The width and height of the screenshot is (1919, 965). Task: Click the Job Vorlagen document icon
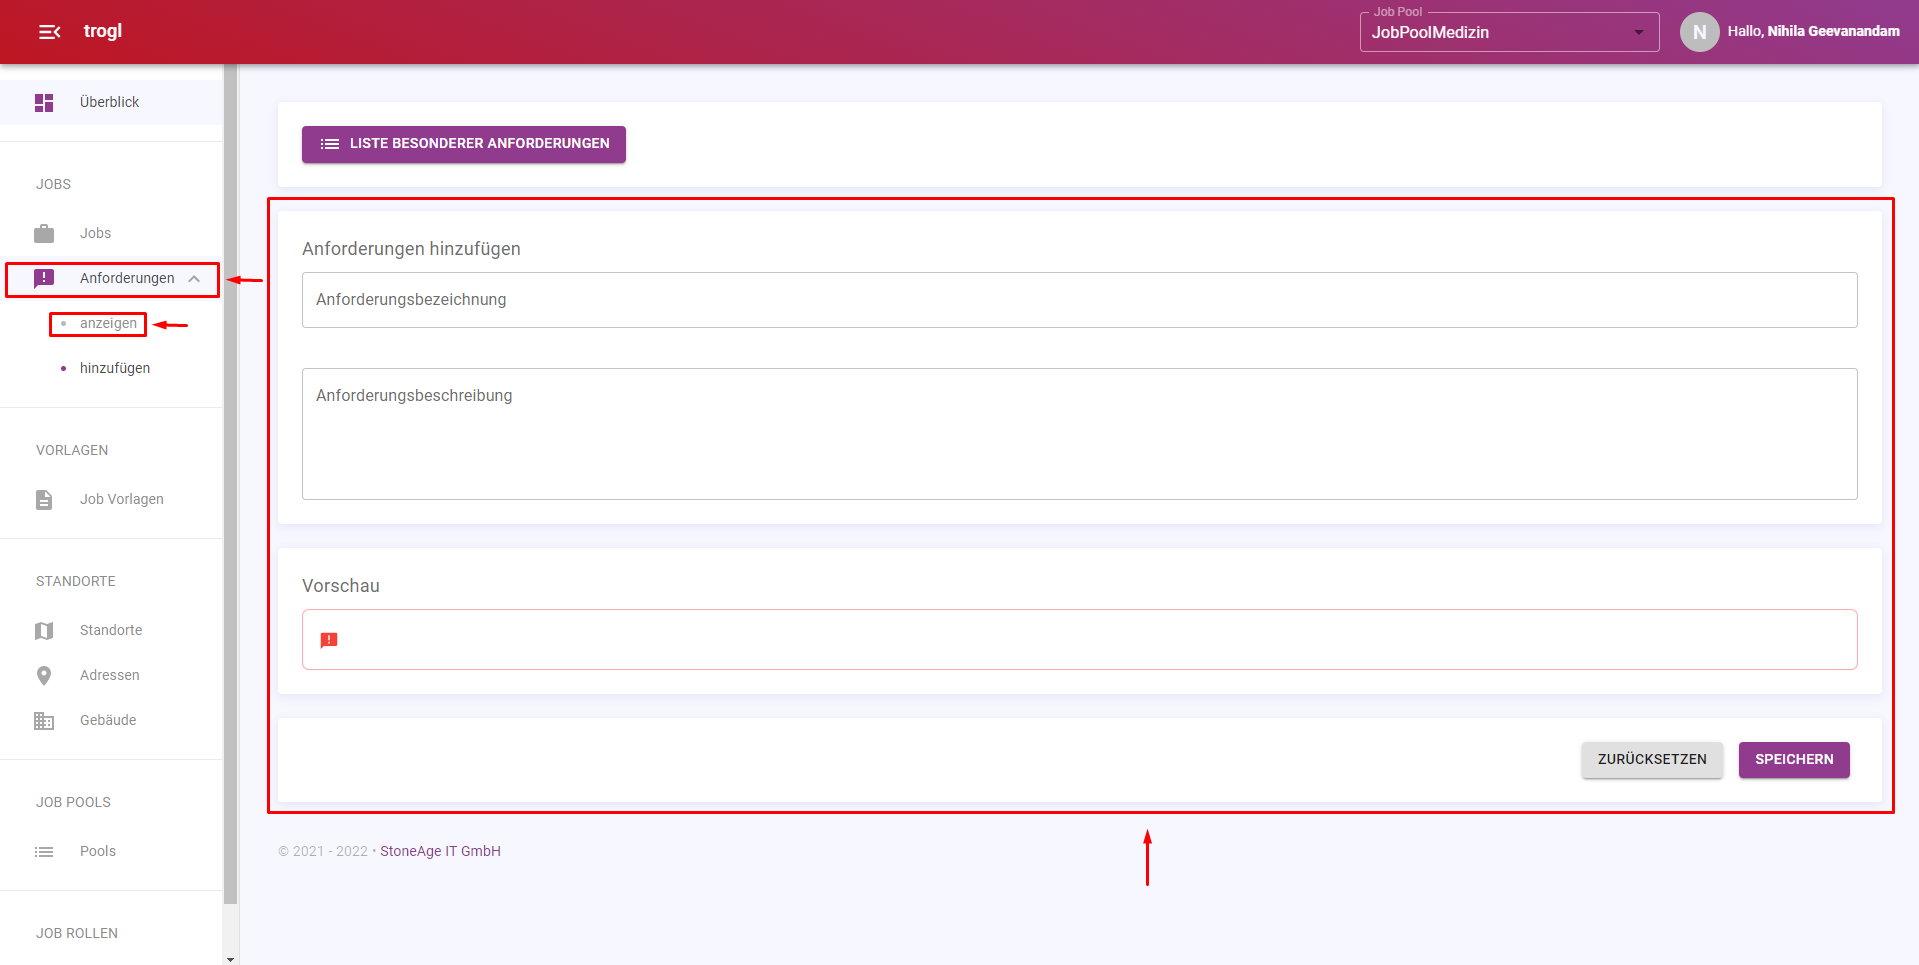44,500
